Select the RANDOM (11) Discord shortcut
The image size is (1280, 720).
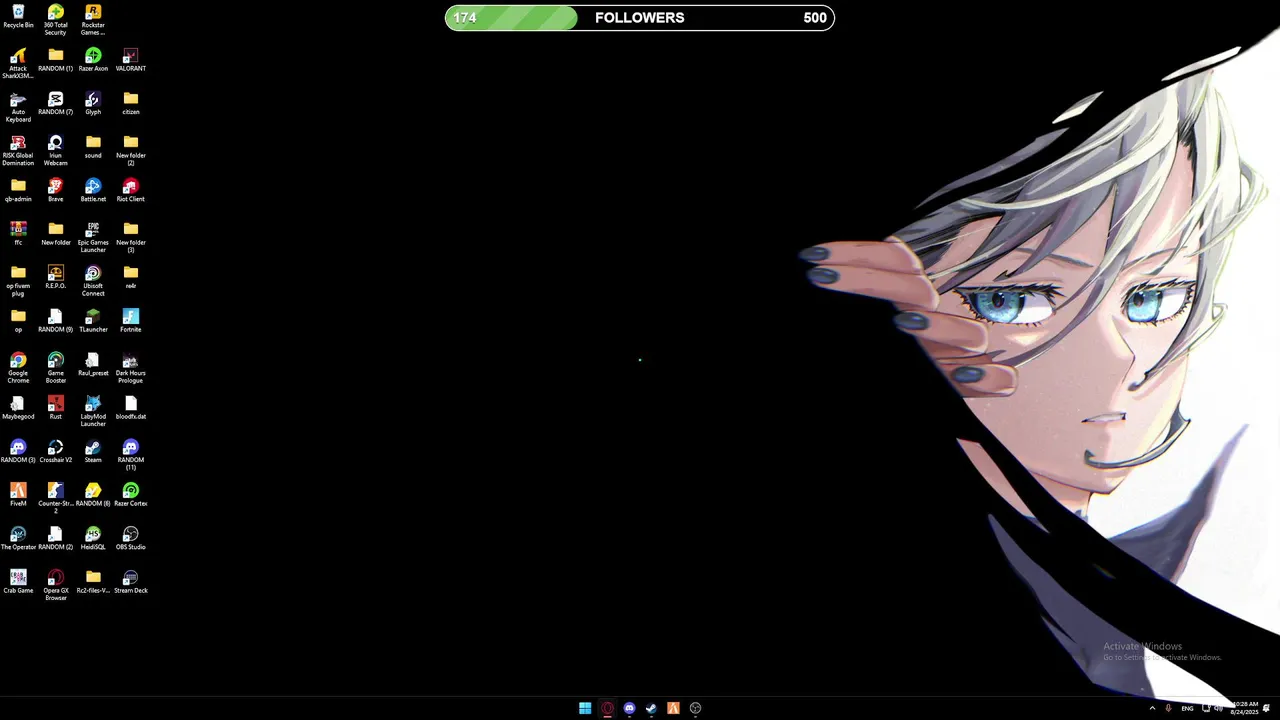coord(130,455)
